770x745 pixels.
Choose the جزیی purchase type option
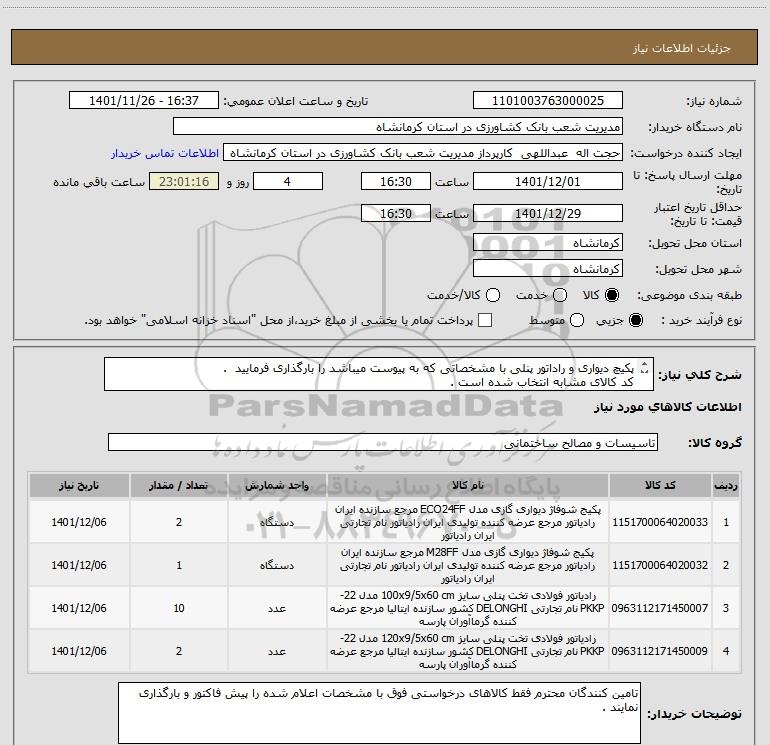click(x=635, y=320)
